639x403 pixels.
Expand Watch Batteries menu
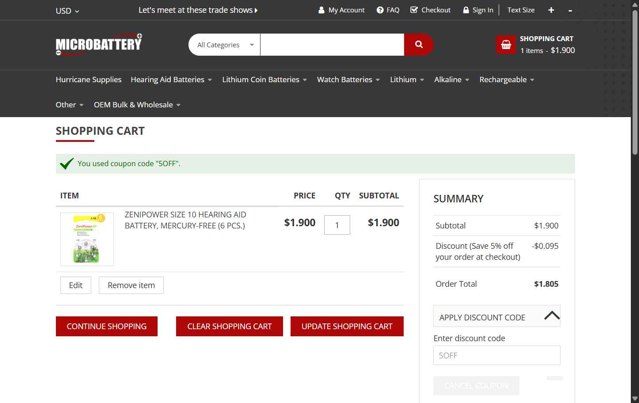tap(348, 79)
